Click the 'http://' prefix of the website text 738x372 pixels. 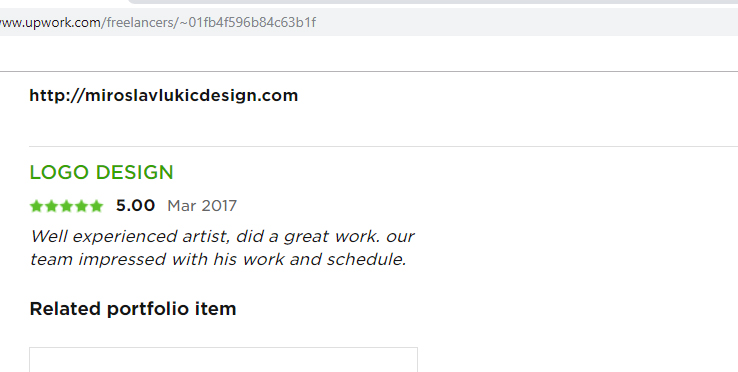56,96
